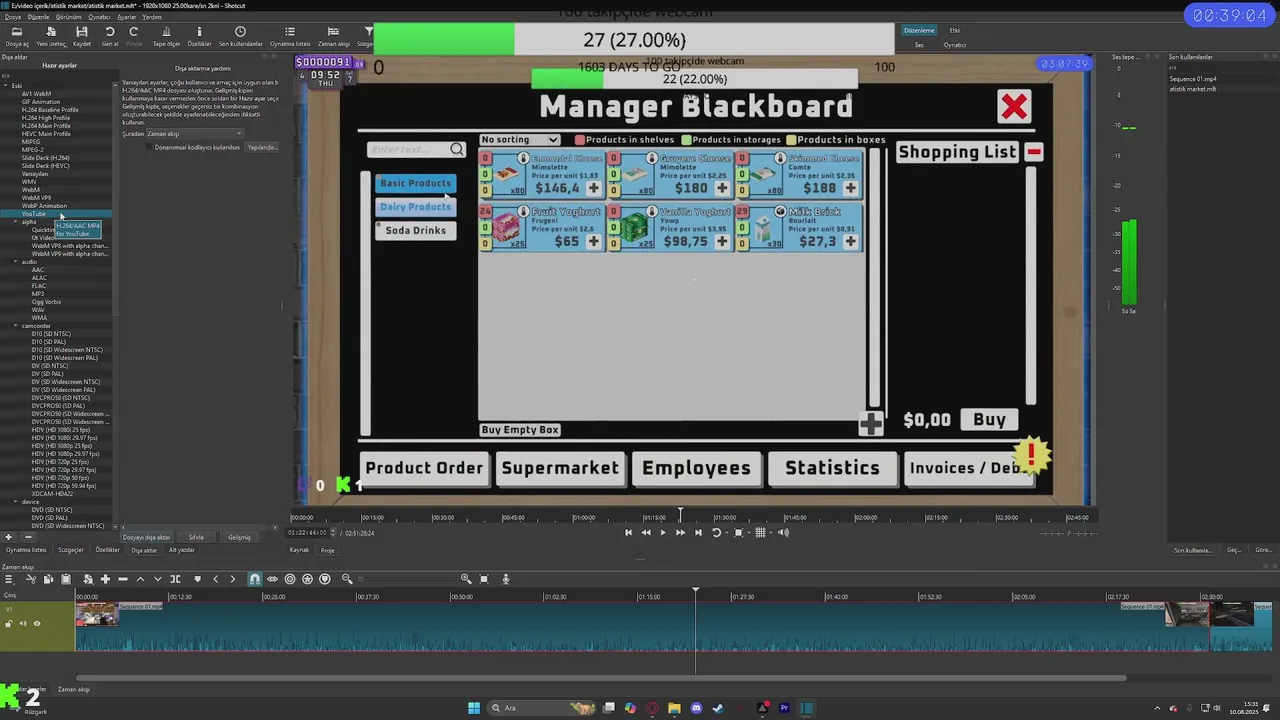The width and height of the screenshot is (1280, 720).
Task: Overwrite clip with the down-chevron icon
Action: pos(157,579)
